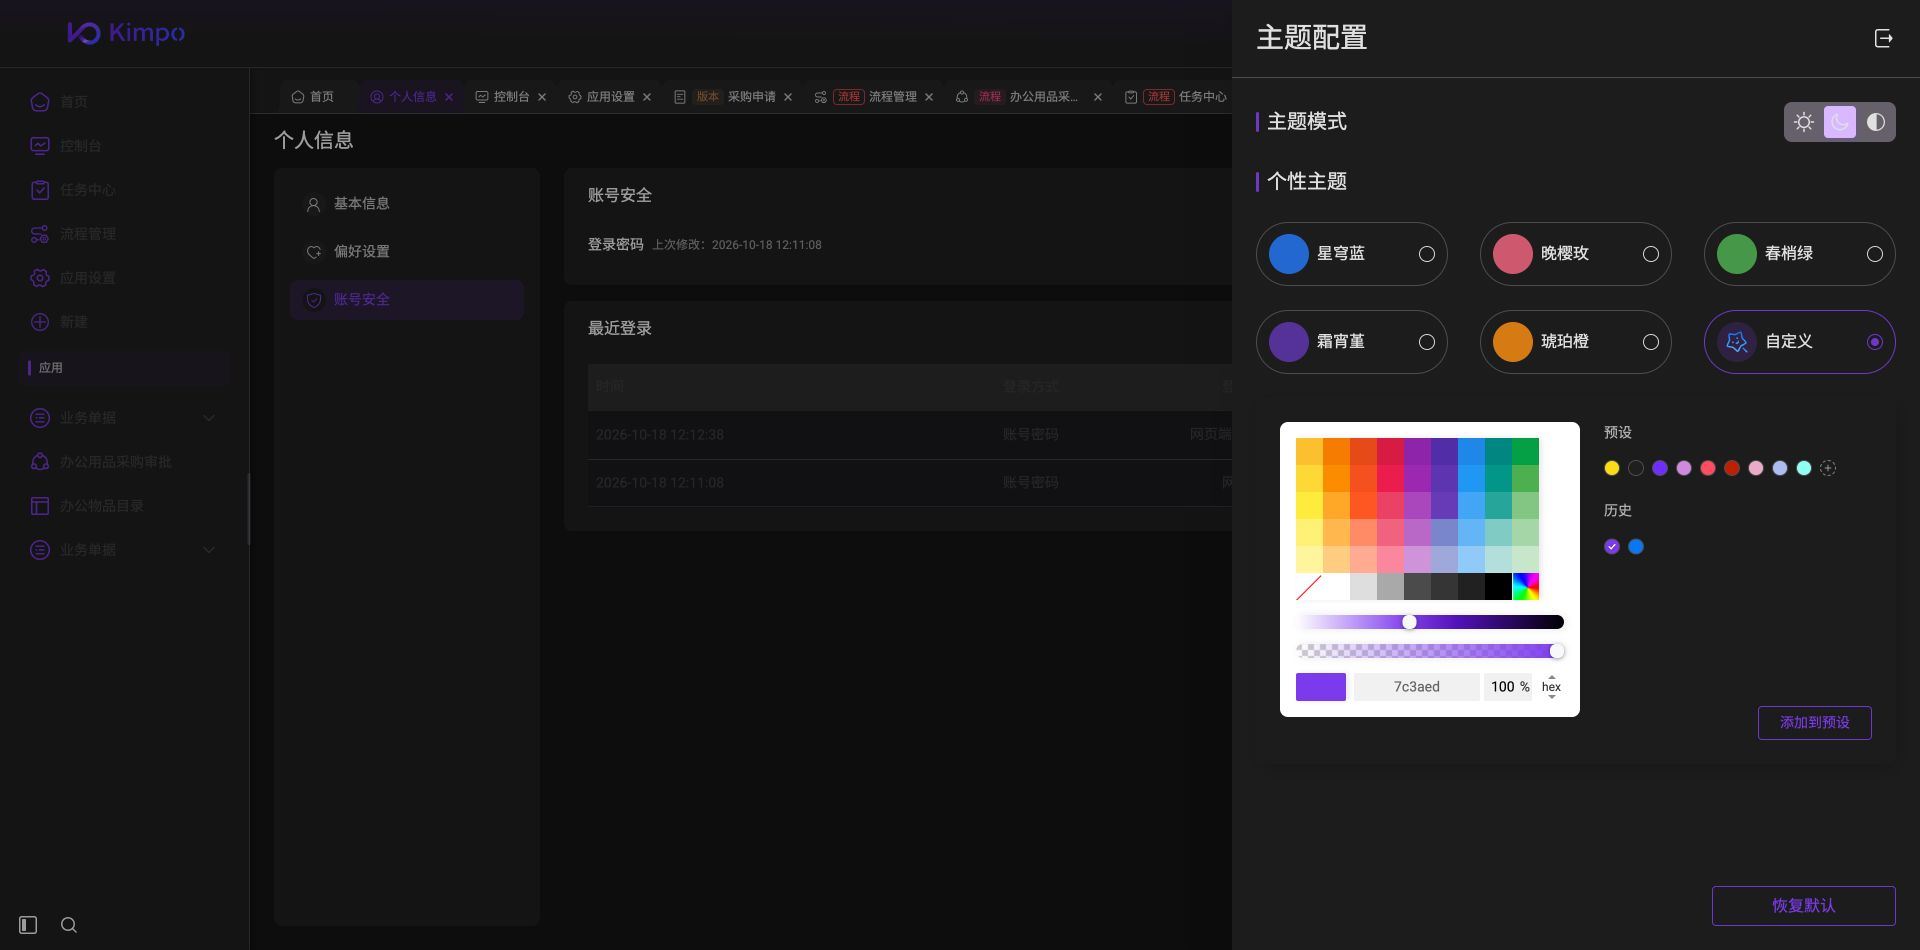Select the 琥珀橙 theme radio
The height and width of the screenshot is (950, 1920).
[1651, 342]
